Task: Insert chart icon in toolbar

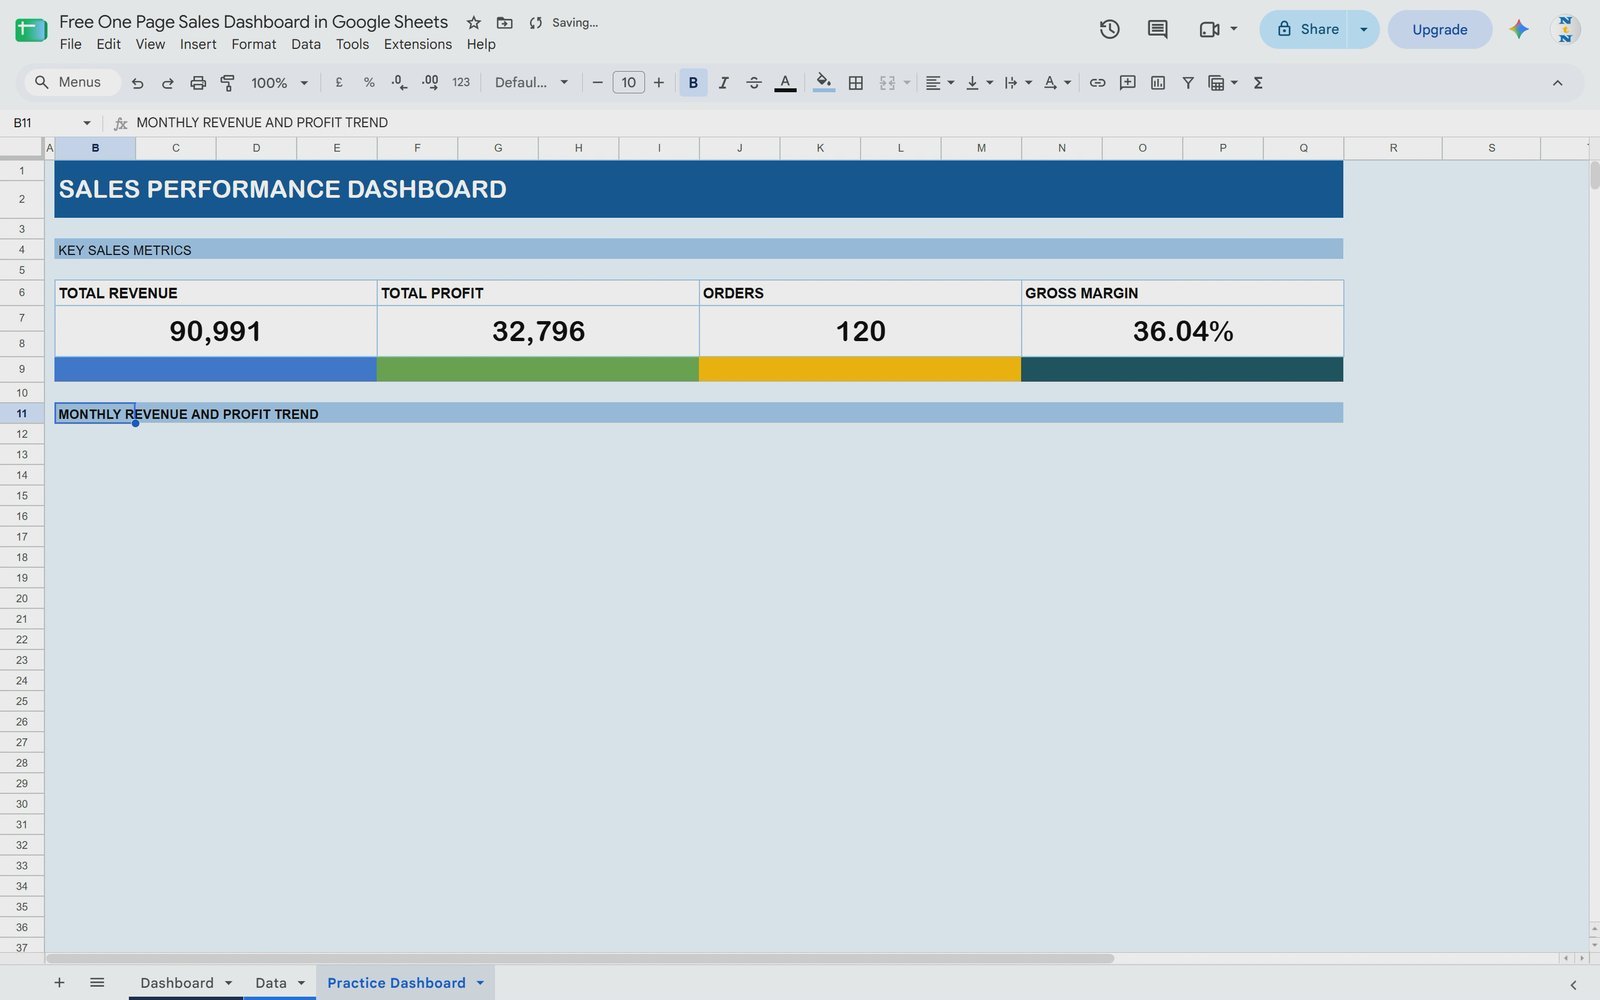Action: 1157,83
